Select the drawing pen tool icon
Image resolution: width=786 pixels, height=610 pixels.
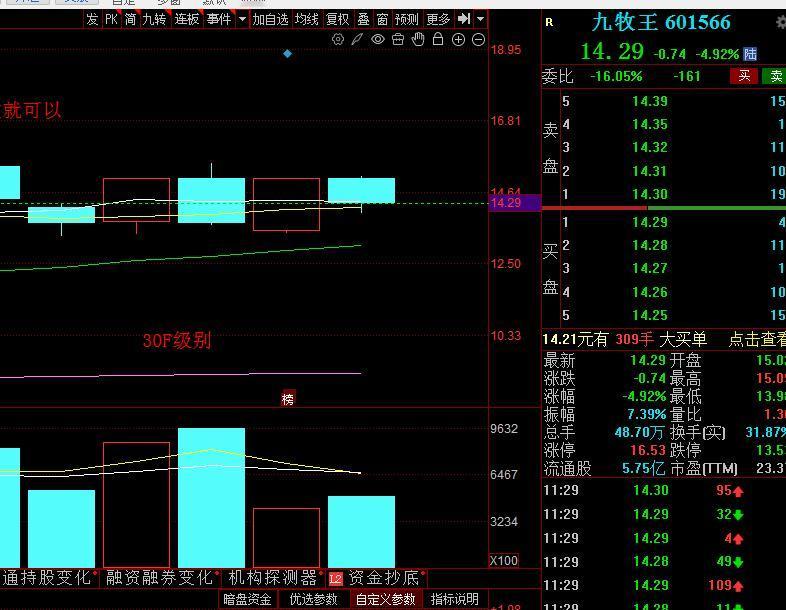point(357,40)
